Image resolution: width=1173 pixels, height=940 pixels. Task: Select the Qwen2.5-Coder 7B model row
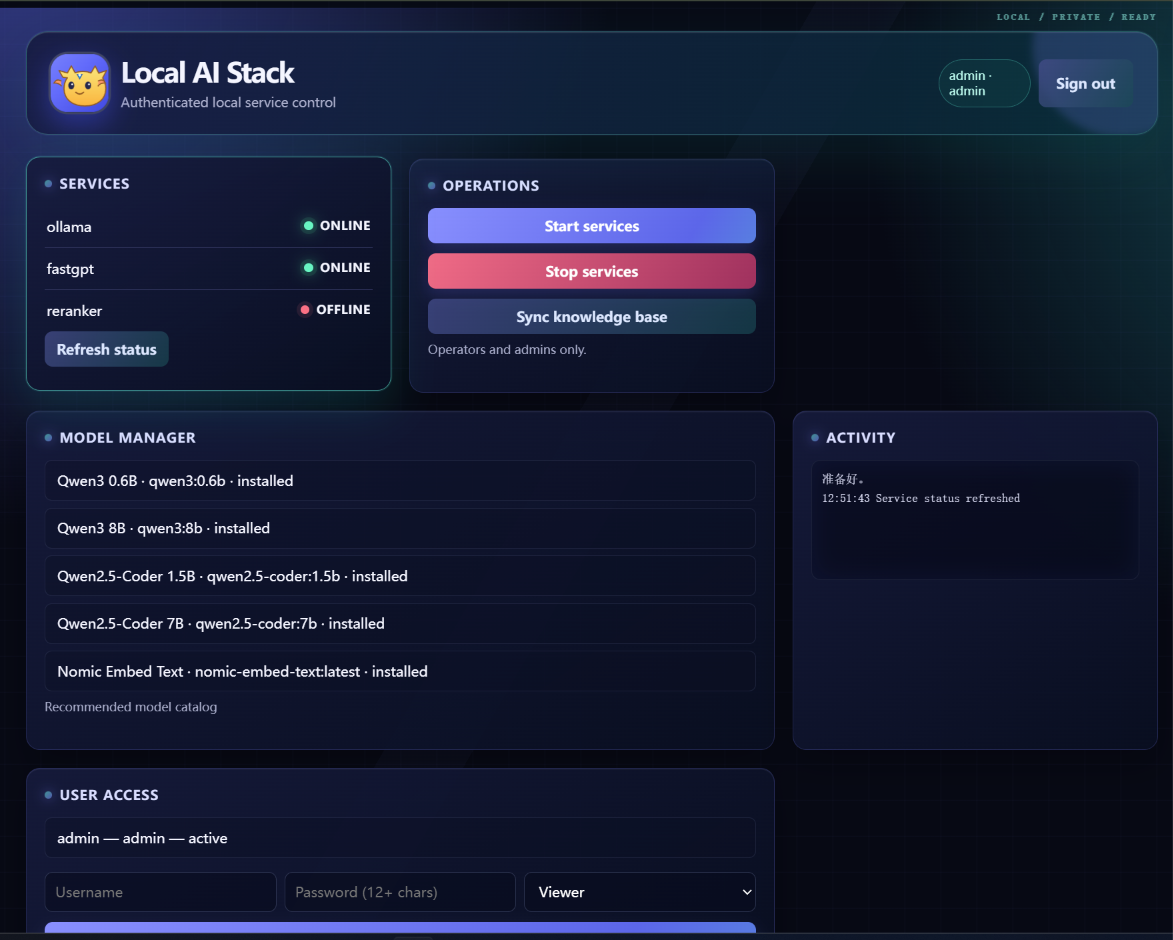pyautogui.click(x=399, y=624)
